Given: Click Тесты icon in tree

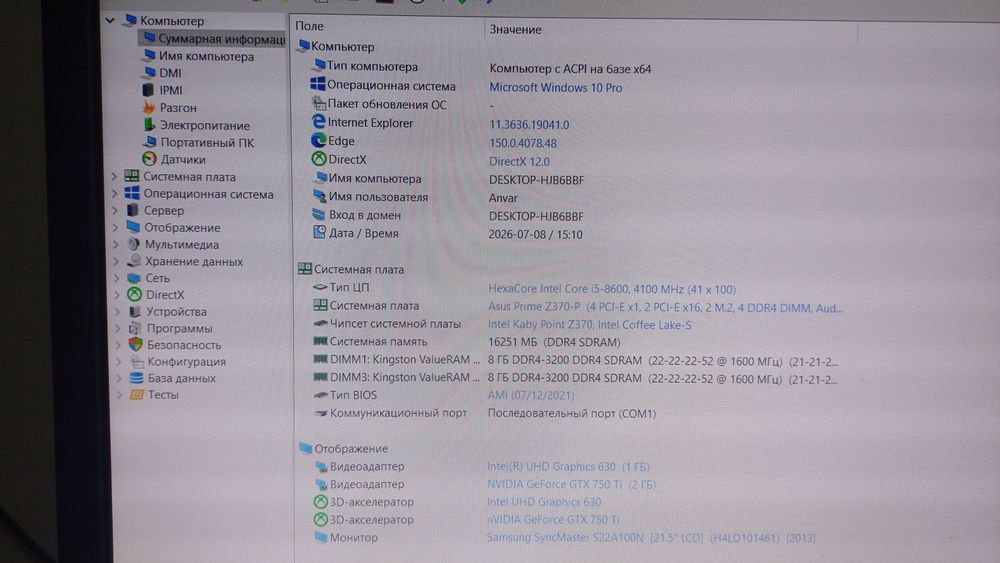Looking at the screenshot, I should [x=137, y=394].
